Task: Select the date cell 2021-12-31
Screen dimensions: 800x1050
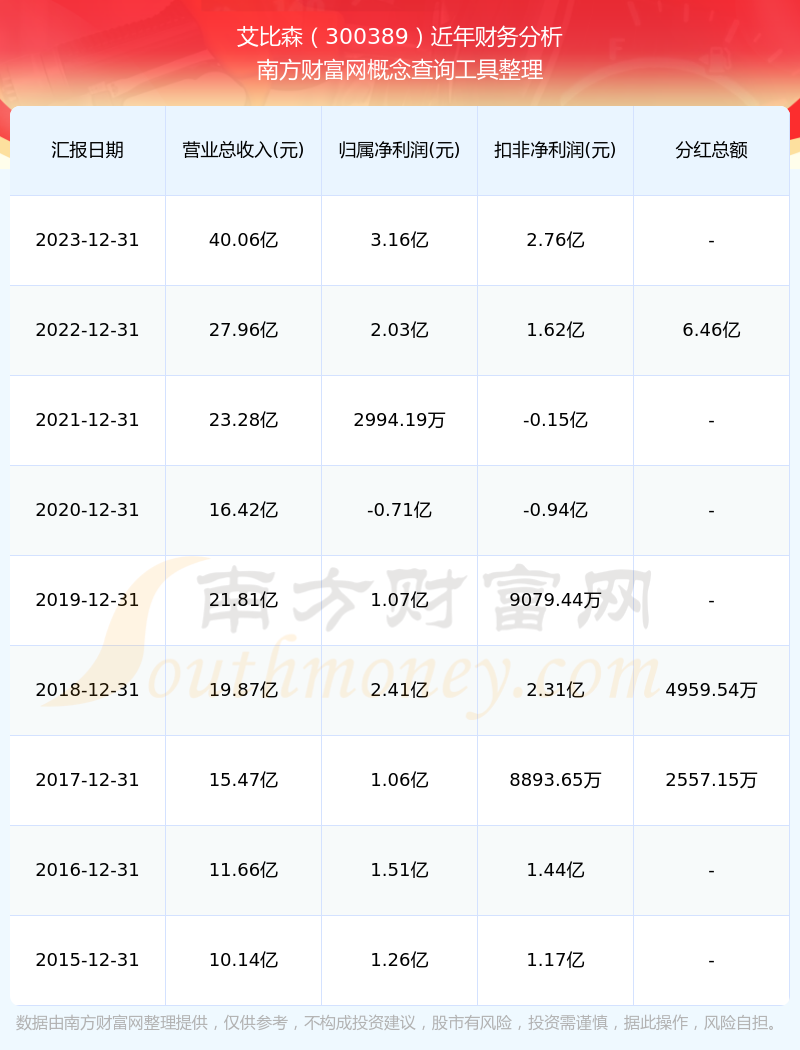Action: pyautogui.click(x=88, y=420)
